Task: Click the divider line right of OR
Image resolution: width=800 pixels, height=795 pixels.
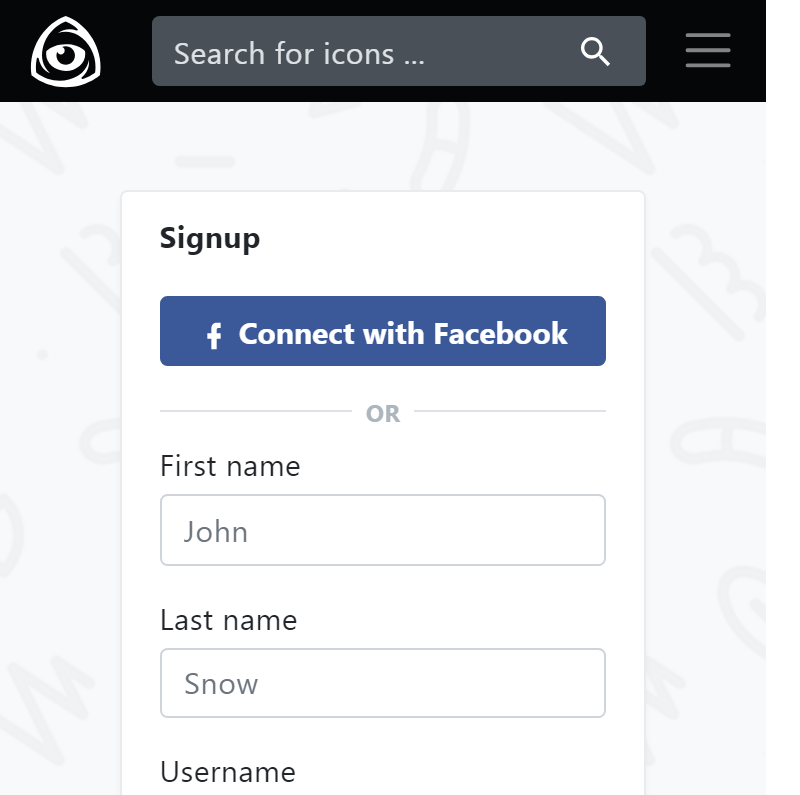Action: (x=510, y=410)
